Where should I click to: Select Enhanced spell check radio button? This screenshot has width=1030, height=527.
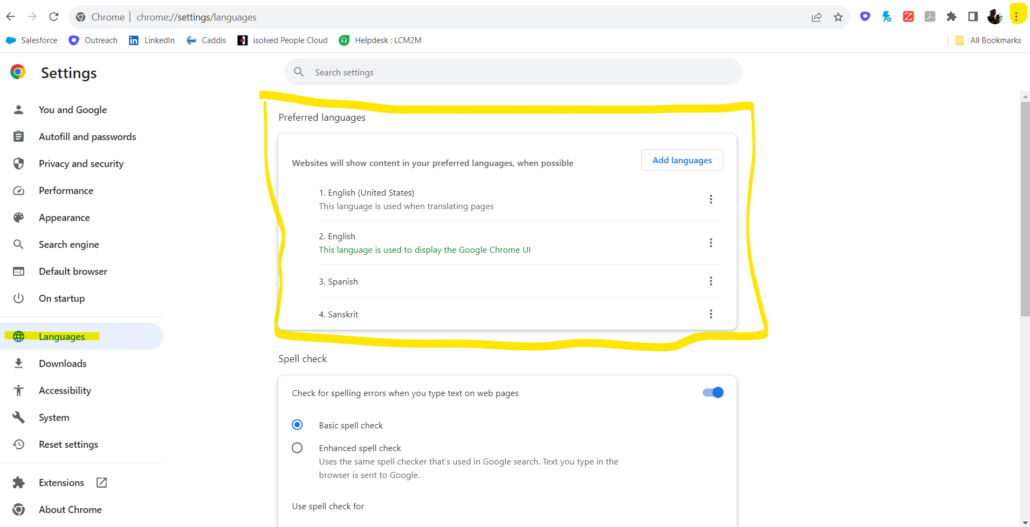point(297,448)
